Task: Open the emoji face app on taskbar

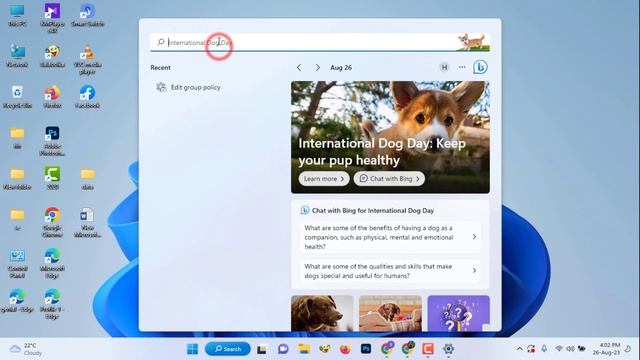Action: pyautogui.click(x=325, y=349)
